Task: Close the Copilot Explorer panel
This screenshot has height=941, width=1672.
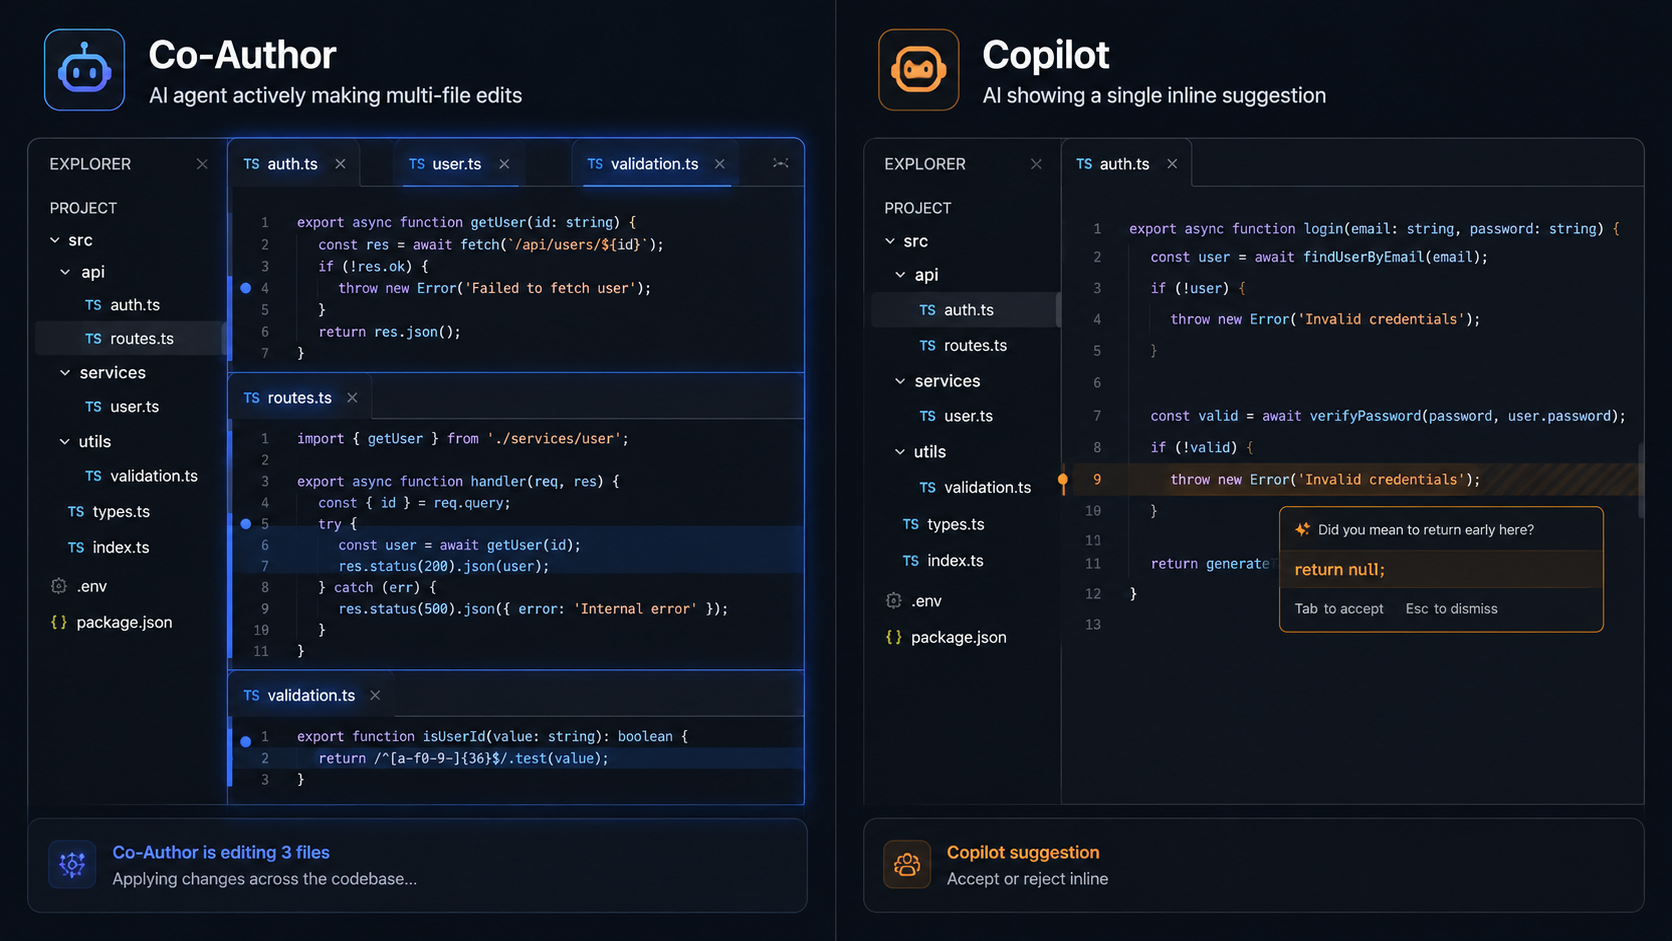Action: click(x=1036, y=164)
